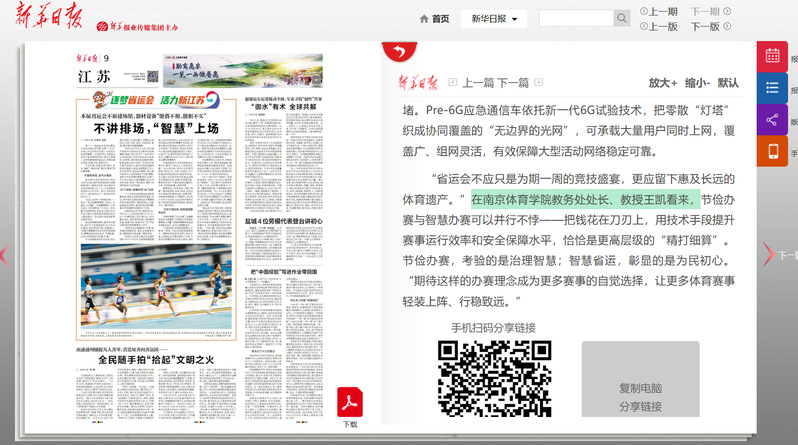Click the QR code image

pyautogui.click(x=495, y=379)
